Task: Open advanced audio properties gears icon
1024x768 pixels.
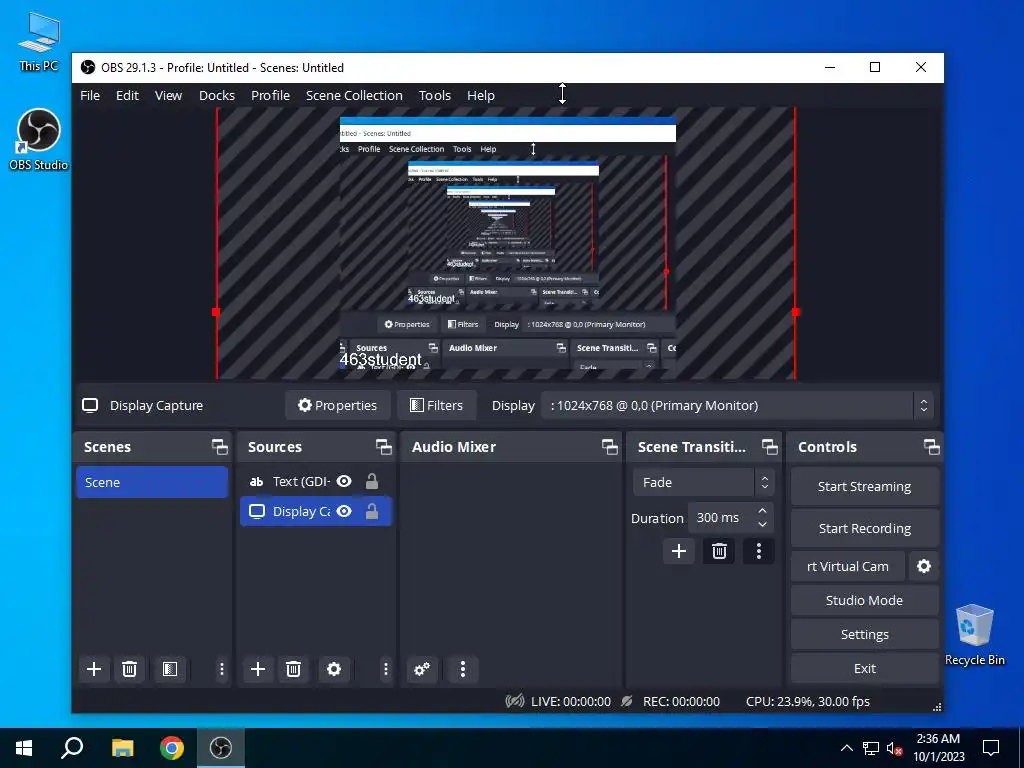Action: (x=422, y=669)
